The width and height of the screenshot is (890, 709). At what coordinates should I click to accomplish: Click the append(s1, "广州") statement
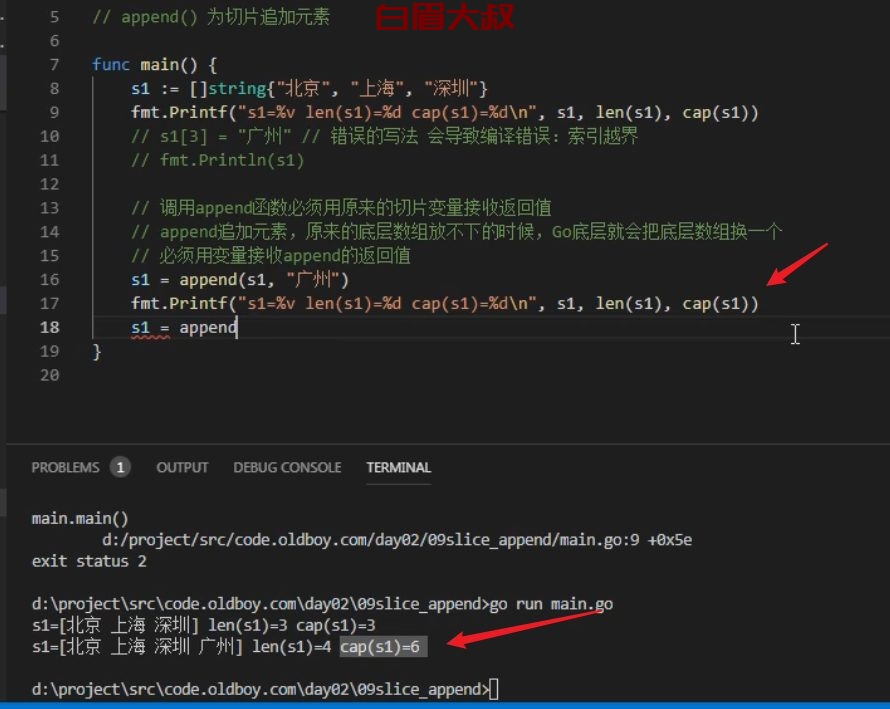click(240, 279)
